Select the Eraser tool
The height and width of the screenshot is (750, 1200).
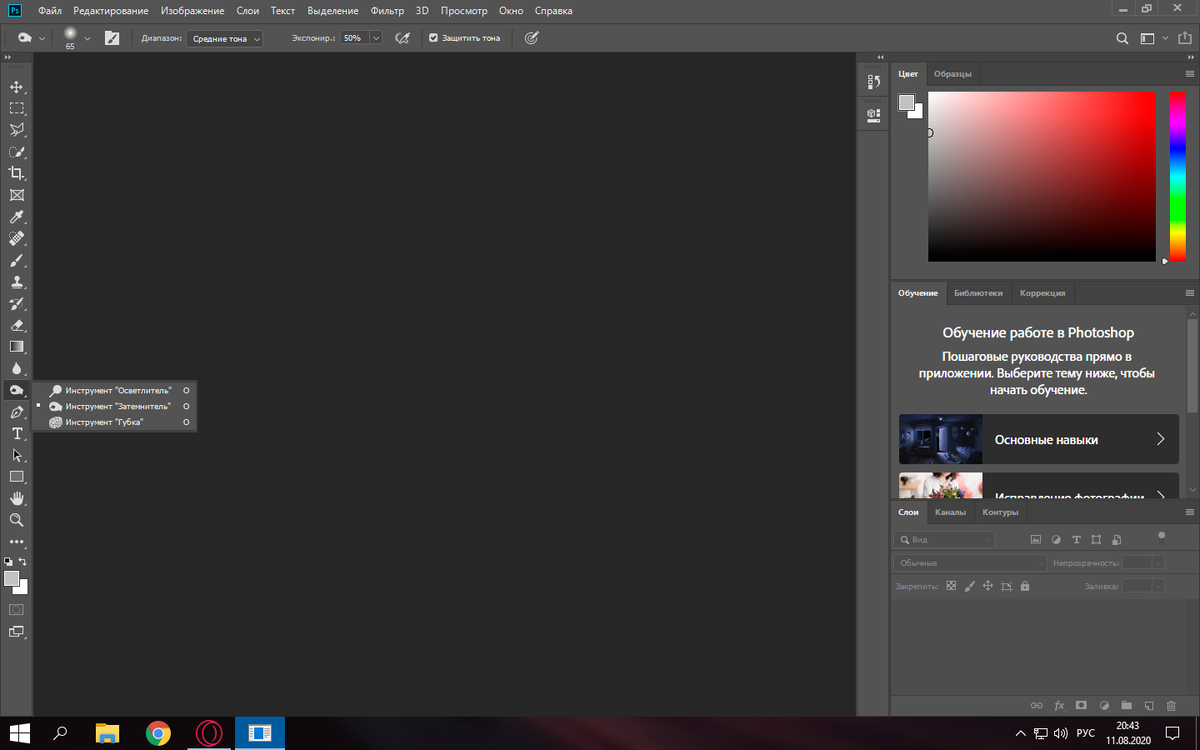click(x=16, y=325)
